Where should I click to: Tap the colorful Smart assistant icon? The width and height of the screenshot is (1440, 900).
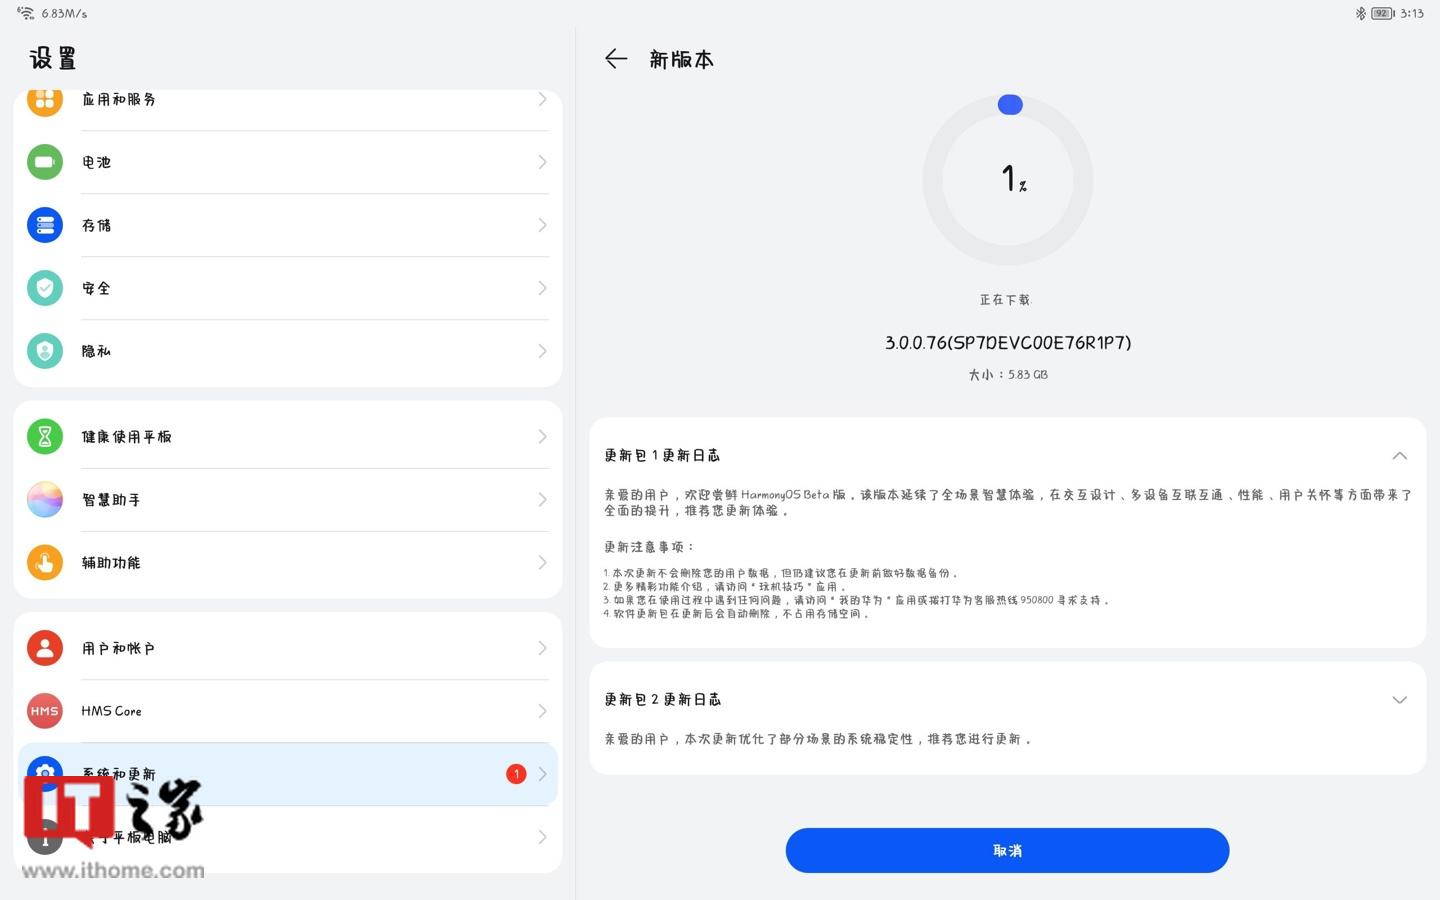point(45,500)
